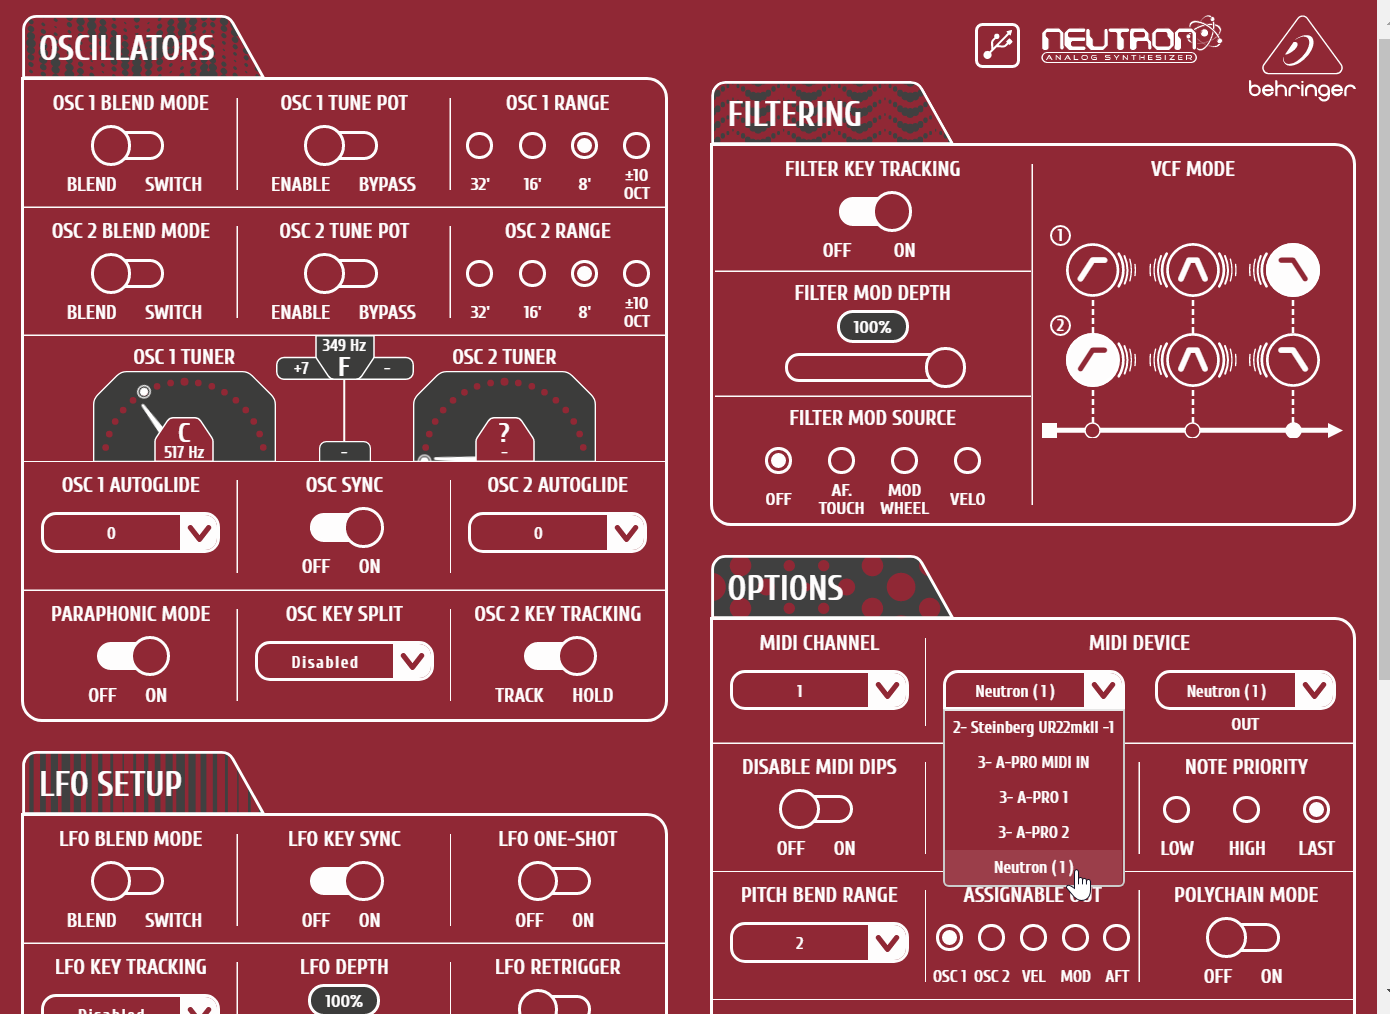The image size is (1390, 1014).
Task: Set Note Priority to Low
Action: pyautogui.click(x=1177, y=810)
